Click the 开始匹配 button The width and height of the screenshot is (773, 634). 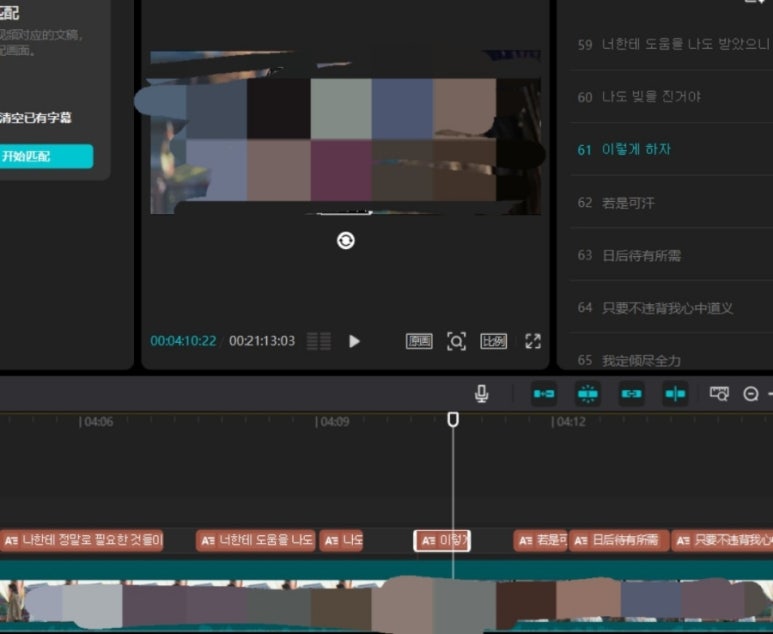(x=45, y=156)
